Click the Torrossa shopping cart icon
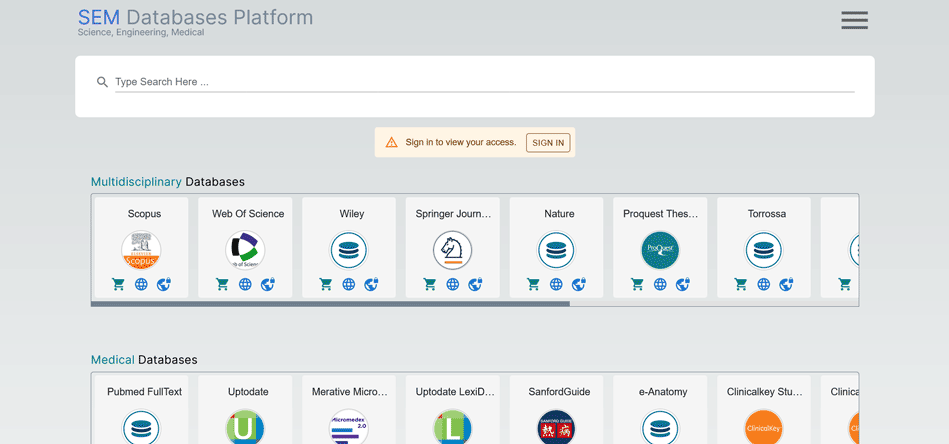Viewport: 949px width, 444px height. (741, 284)
